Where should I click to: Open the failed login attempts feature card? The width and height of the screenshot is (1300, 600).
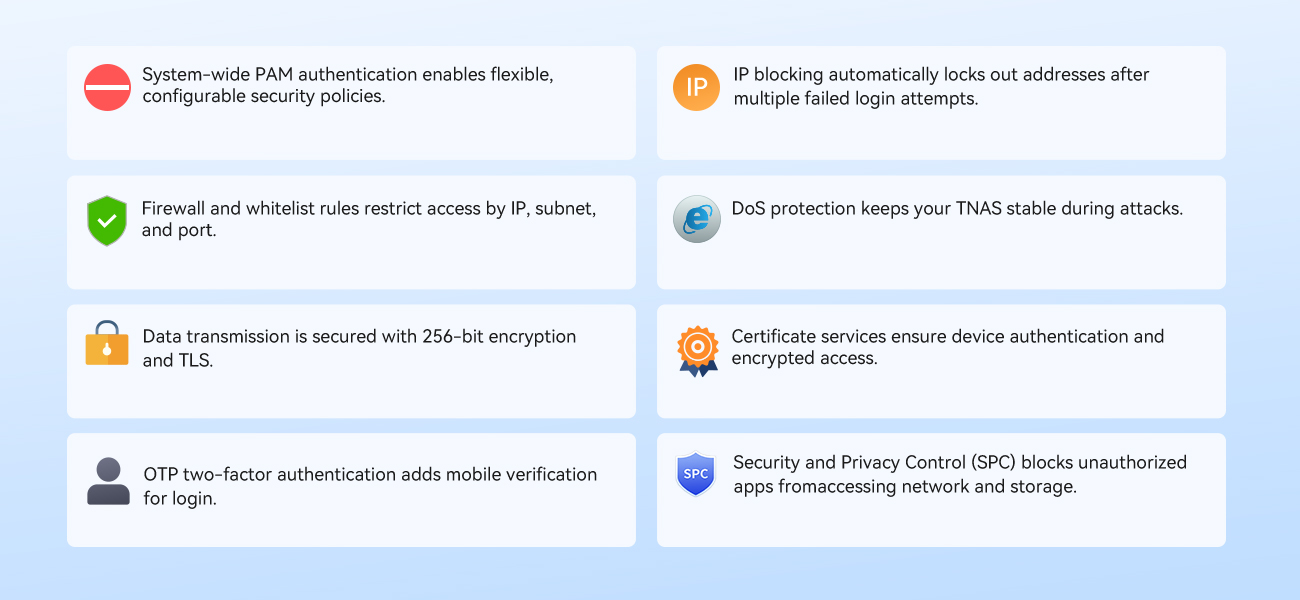pos(941,135)
